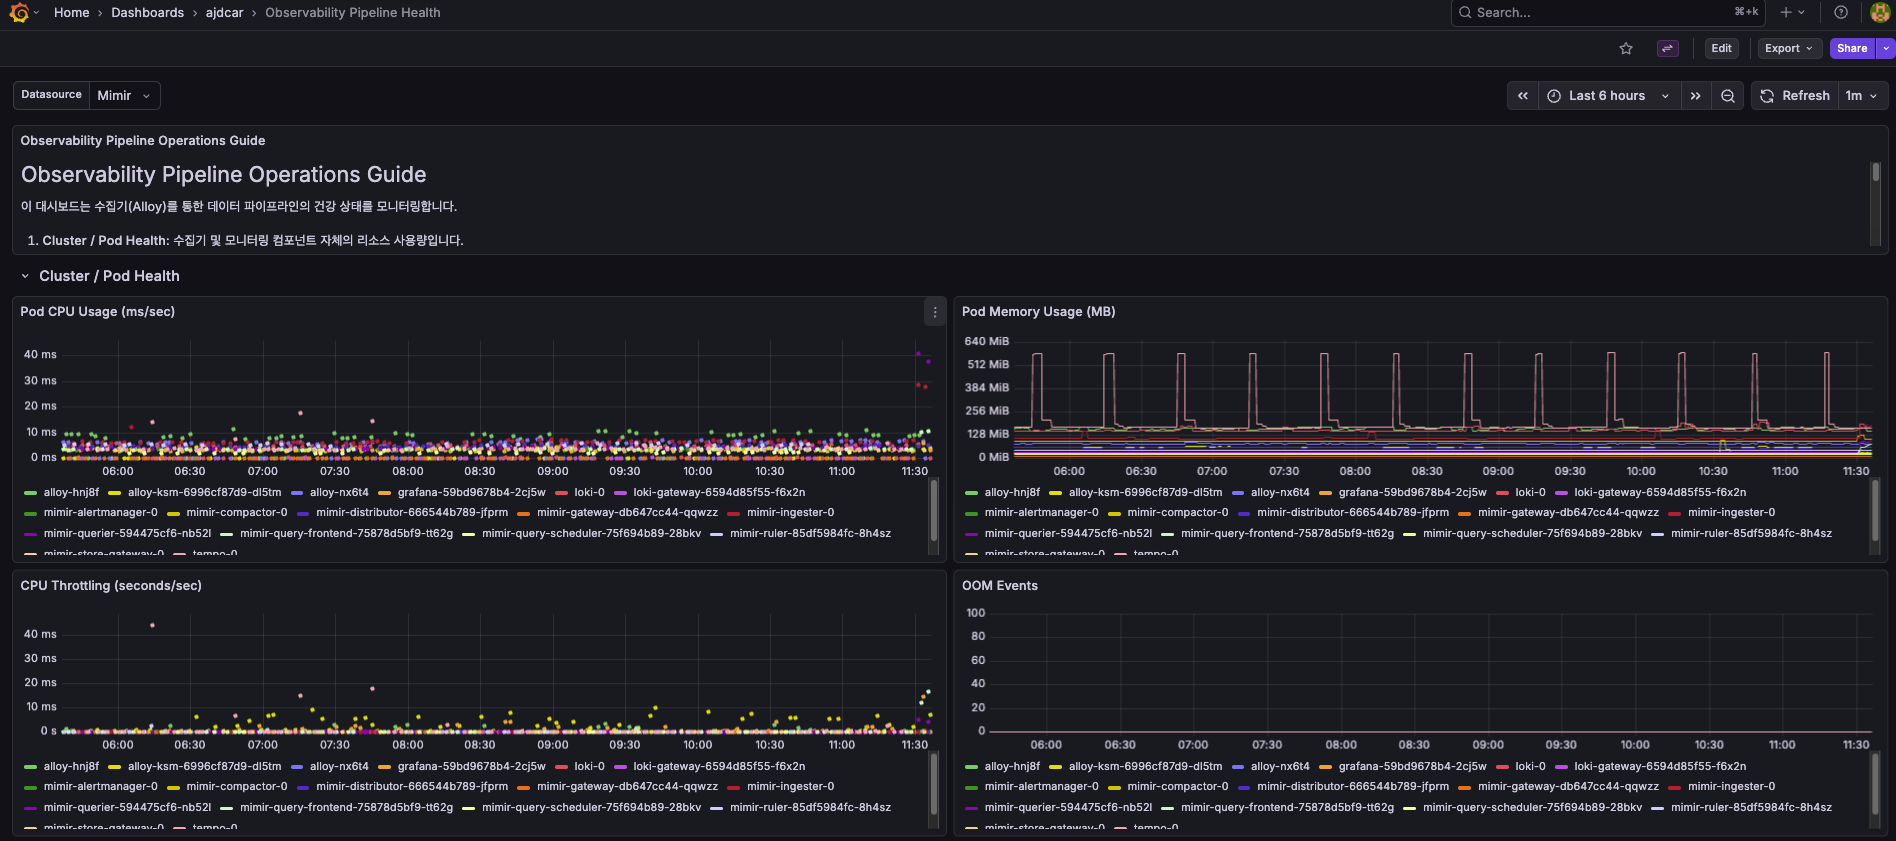
Task: Click the Pod Memory Usage legend scrollbar
Action: (x=1875, y=515)
